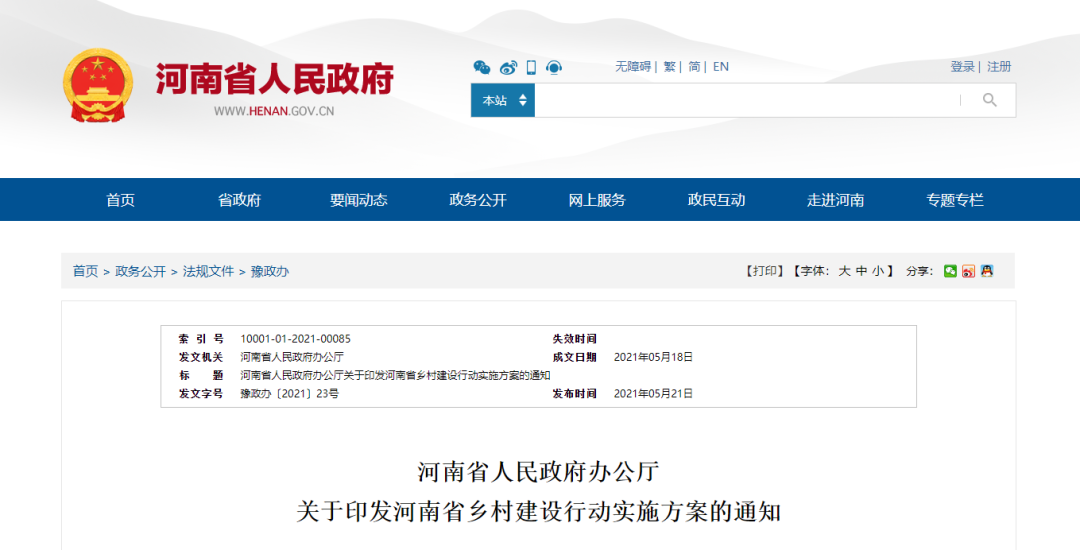1080x550 pixels.
Task: Set font size to 大
Action: pos(844,271)
